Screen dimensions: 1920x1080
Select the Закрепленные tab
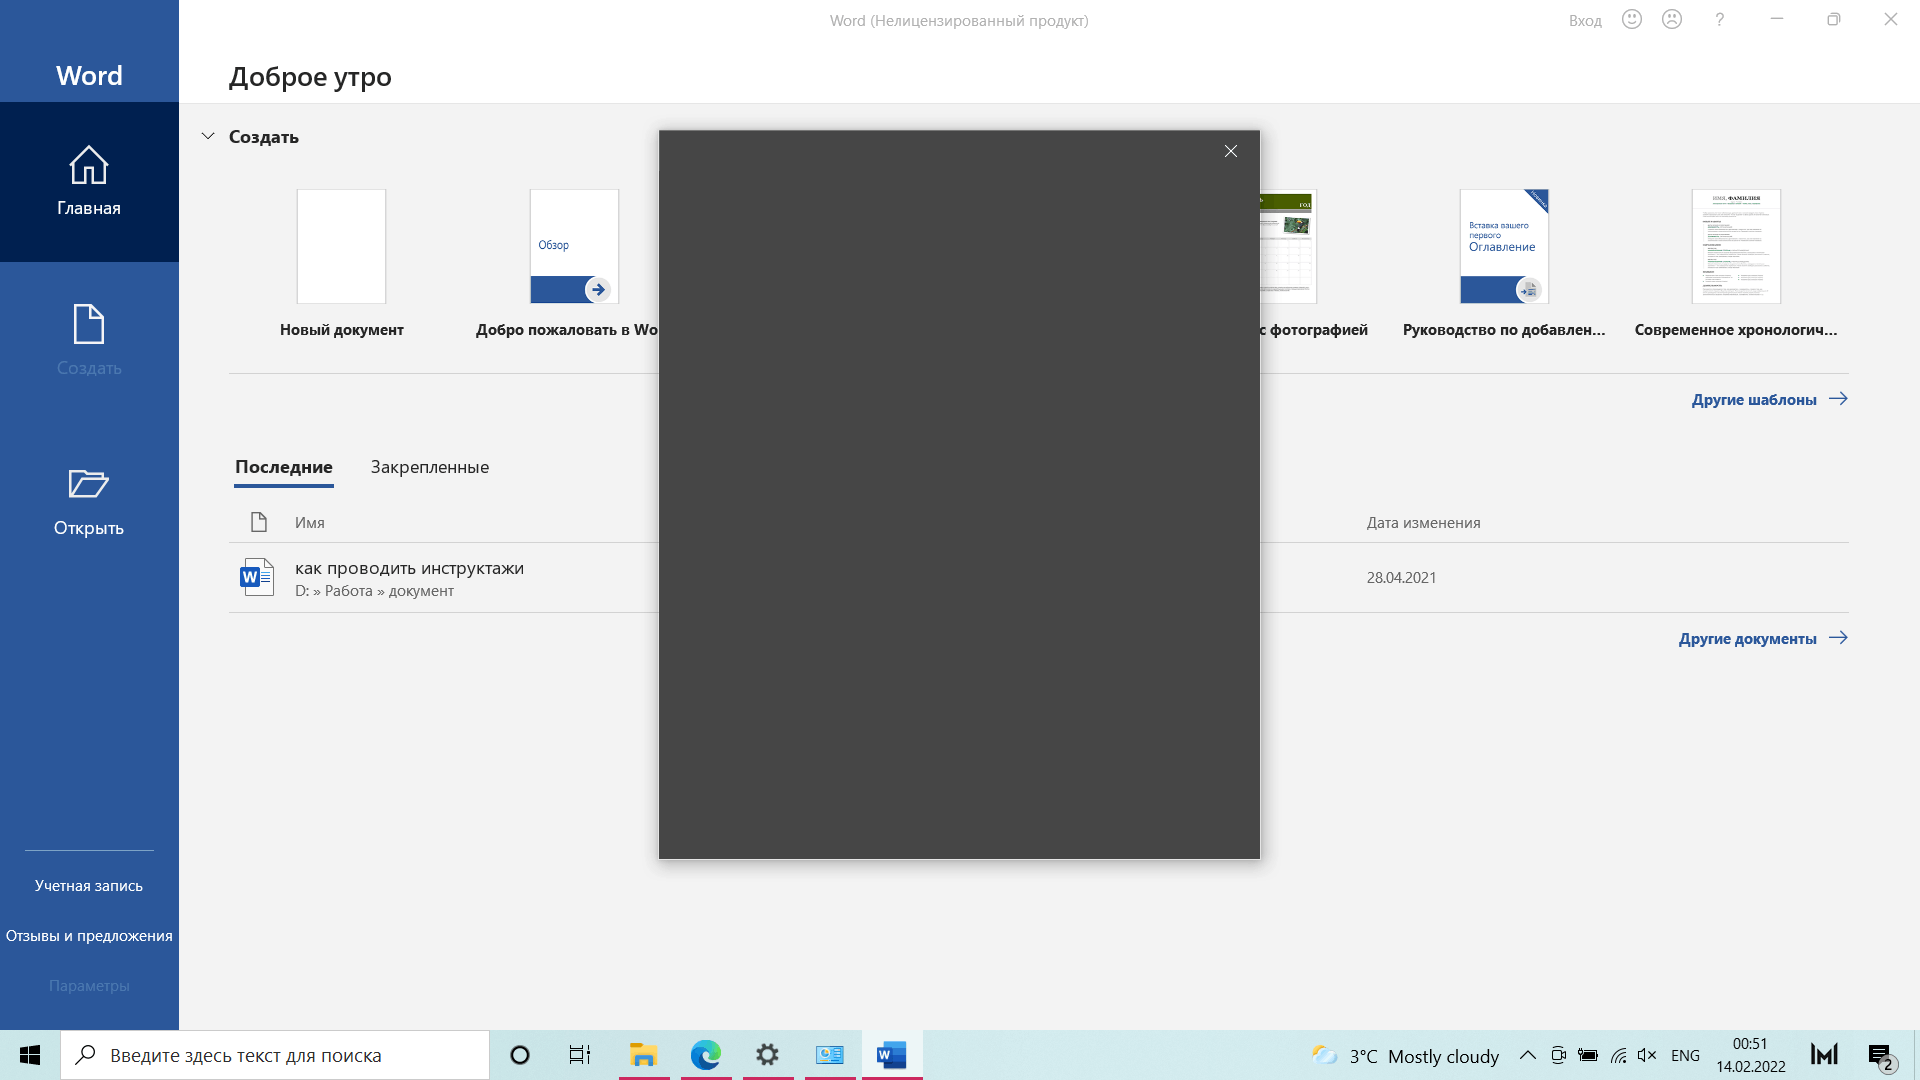[429, 467]
